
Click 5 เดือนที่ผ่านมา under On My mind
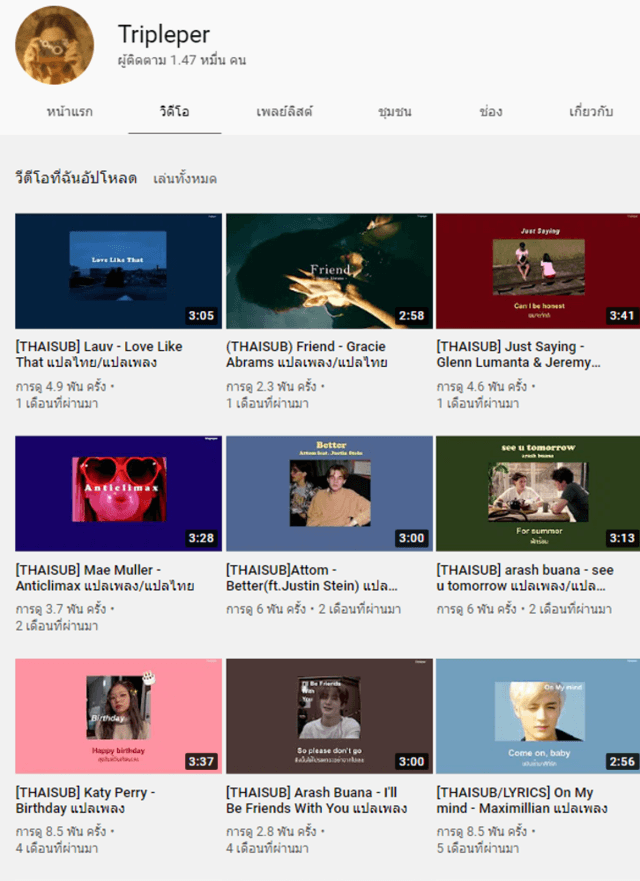click(x=478, y=848)
